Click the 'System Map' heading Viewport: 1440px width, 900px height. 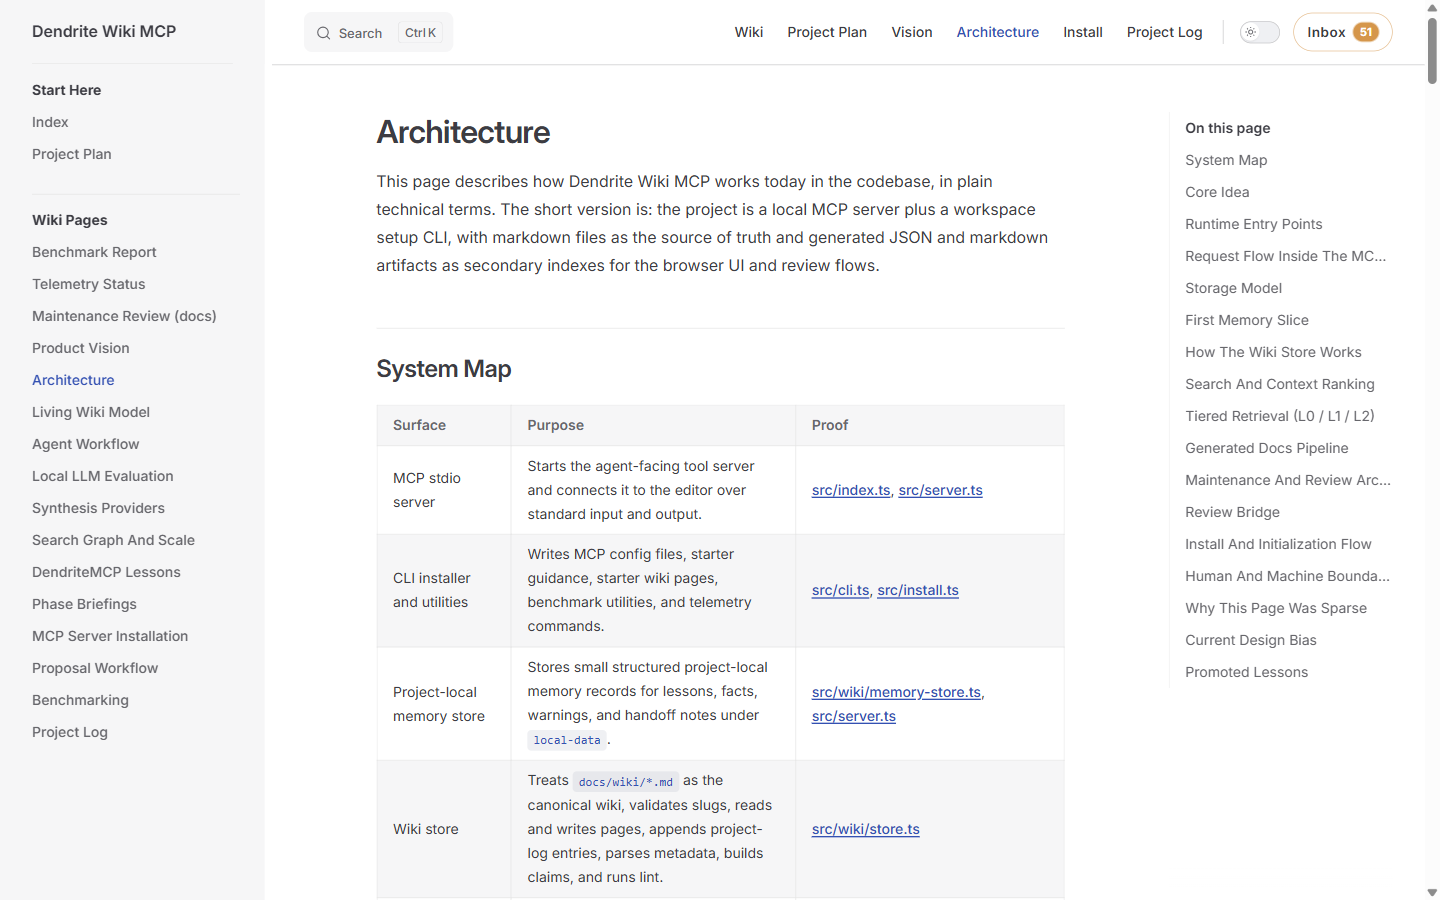(444, 369)
